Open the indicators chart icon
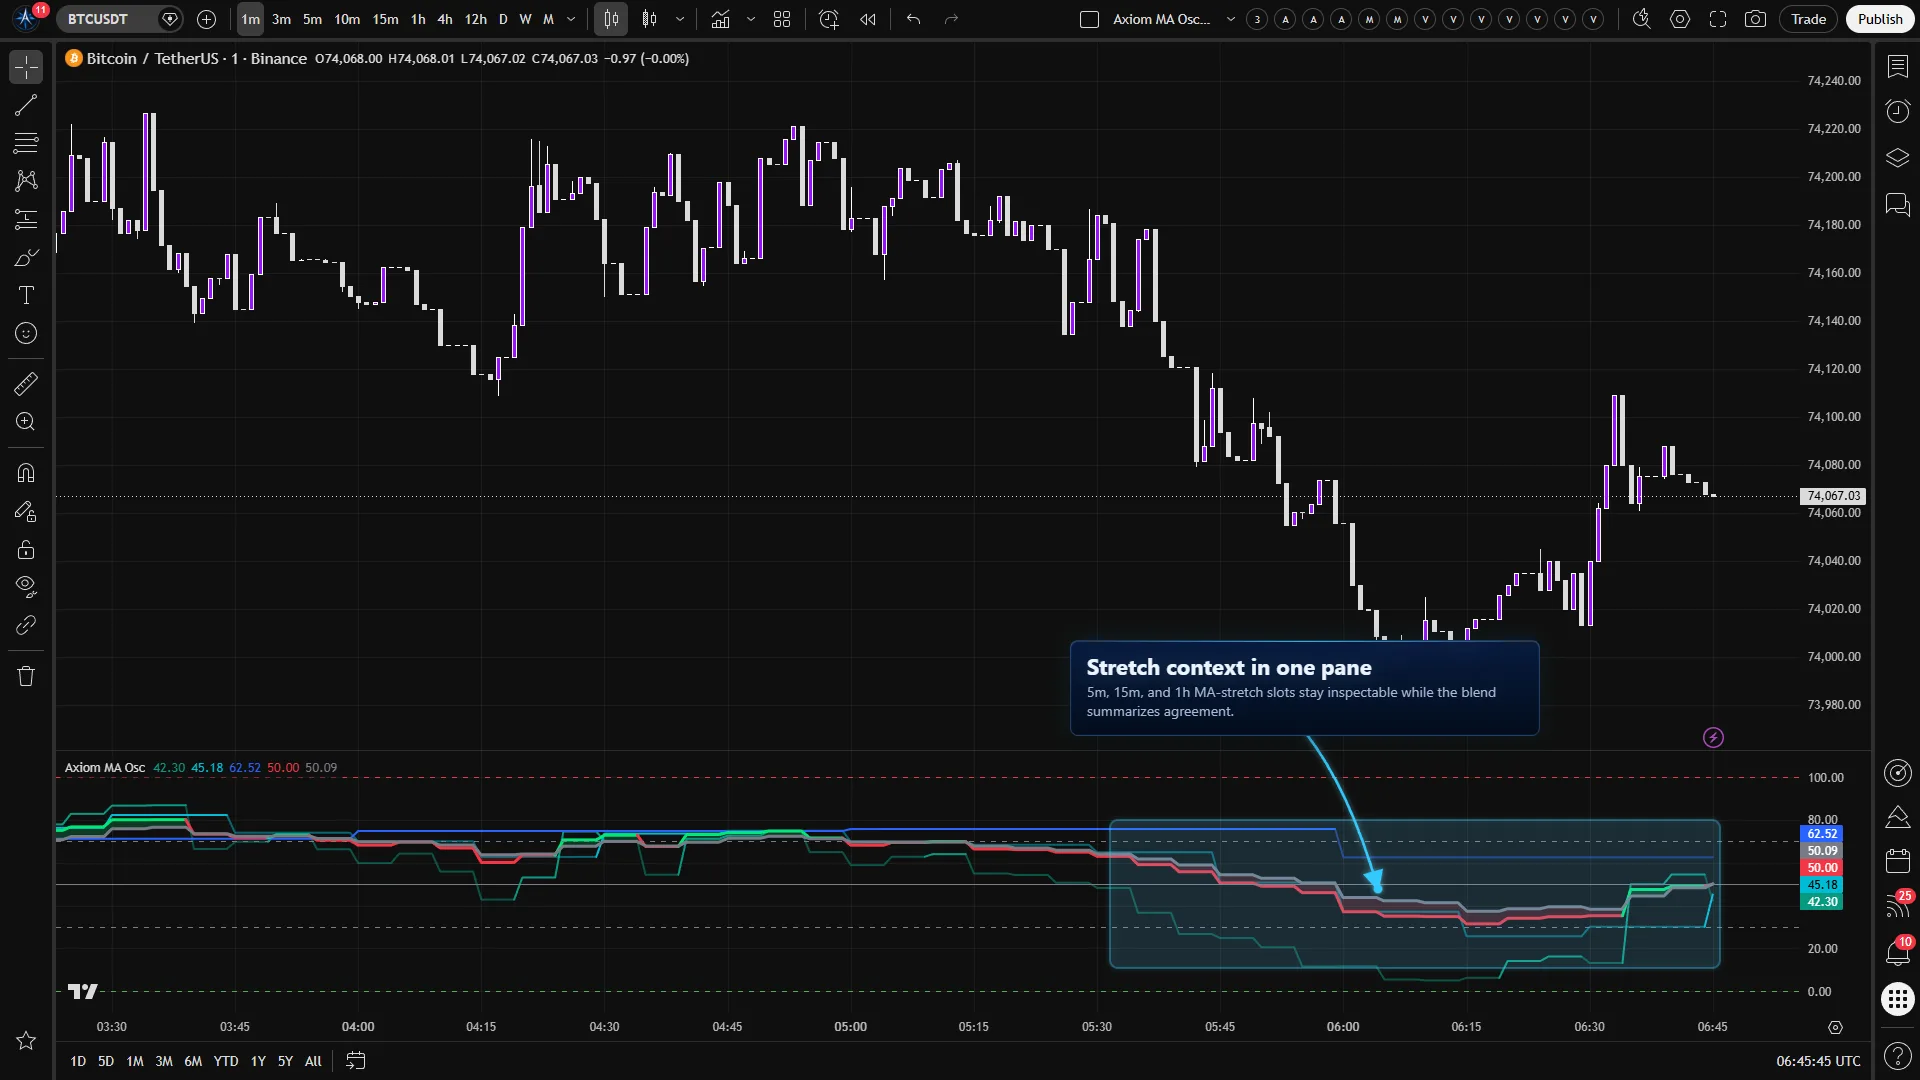 pyautogui.click(x=720, y=19)
